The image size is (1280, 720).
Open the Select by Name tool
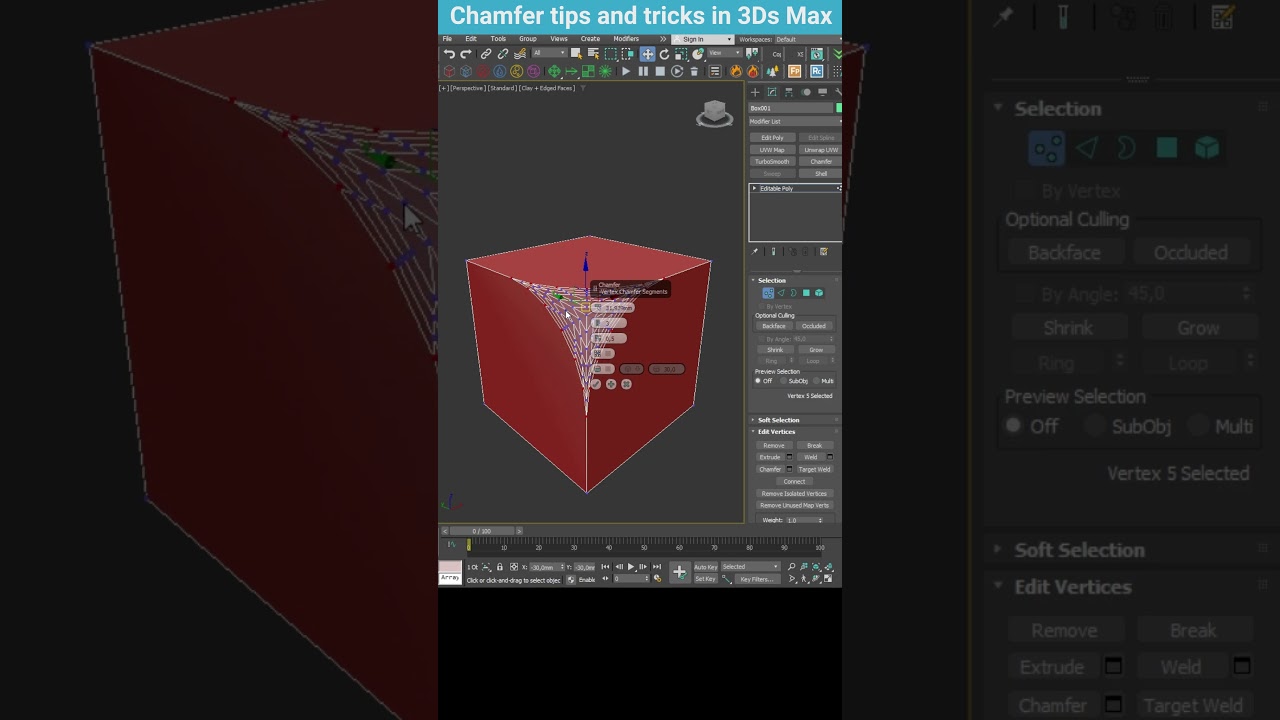594,54
